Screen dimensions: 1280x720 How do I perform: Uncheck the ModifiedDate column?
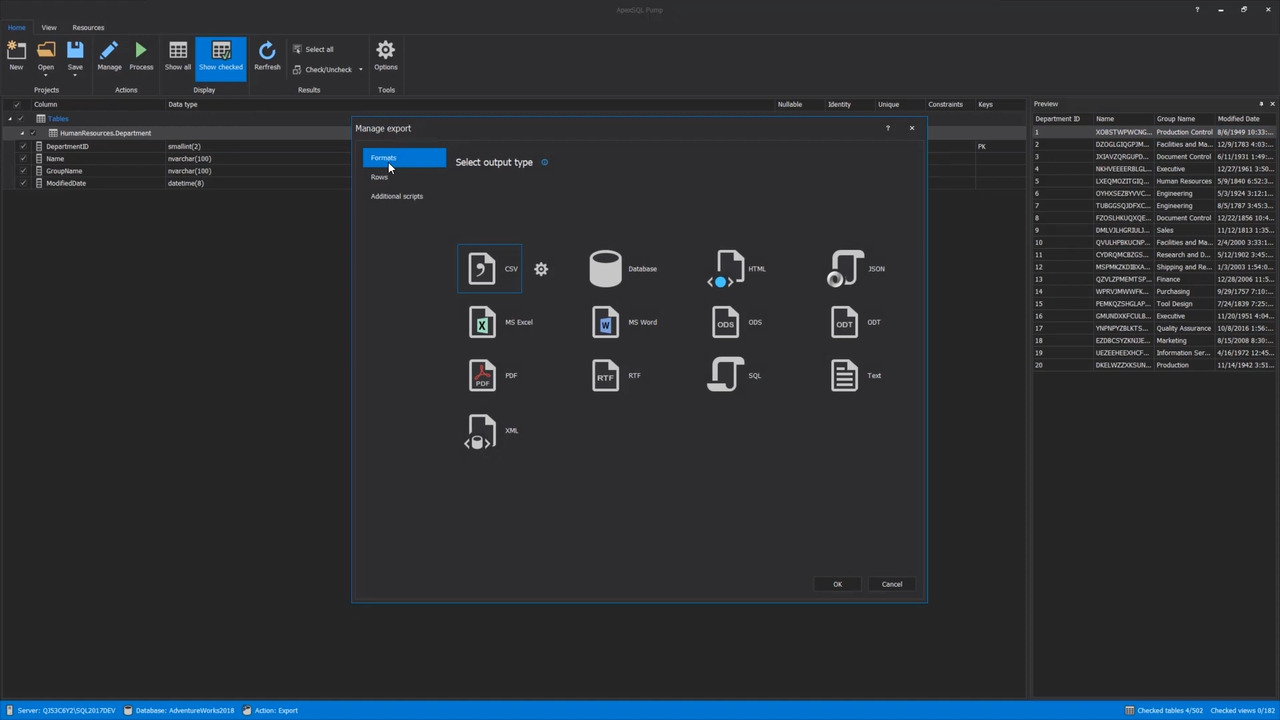click(22, 183)
